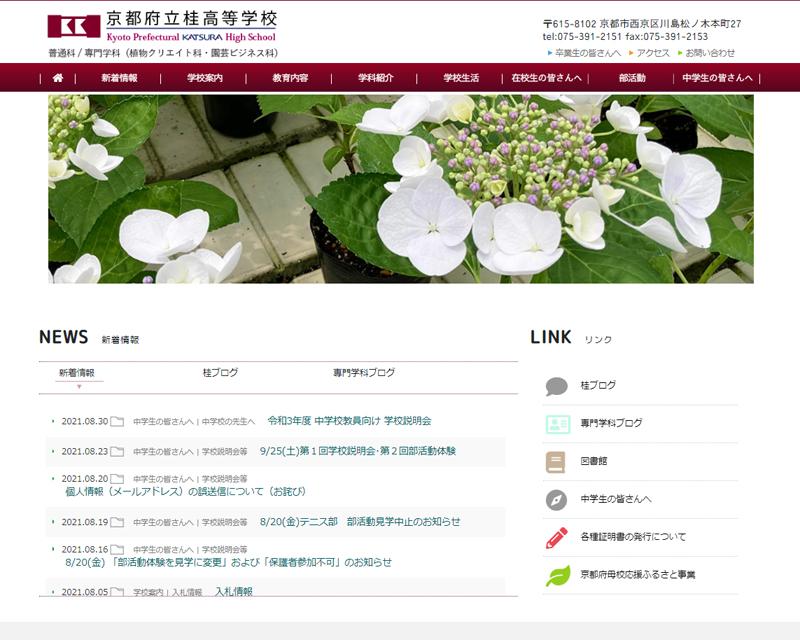This screenshot has width=800, height=640.
Task: Click the 専門学科ブログ card icon
Action: 557,424
